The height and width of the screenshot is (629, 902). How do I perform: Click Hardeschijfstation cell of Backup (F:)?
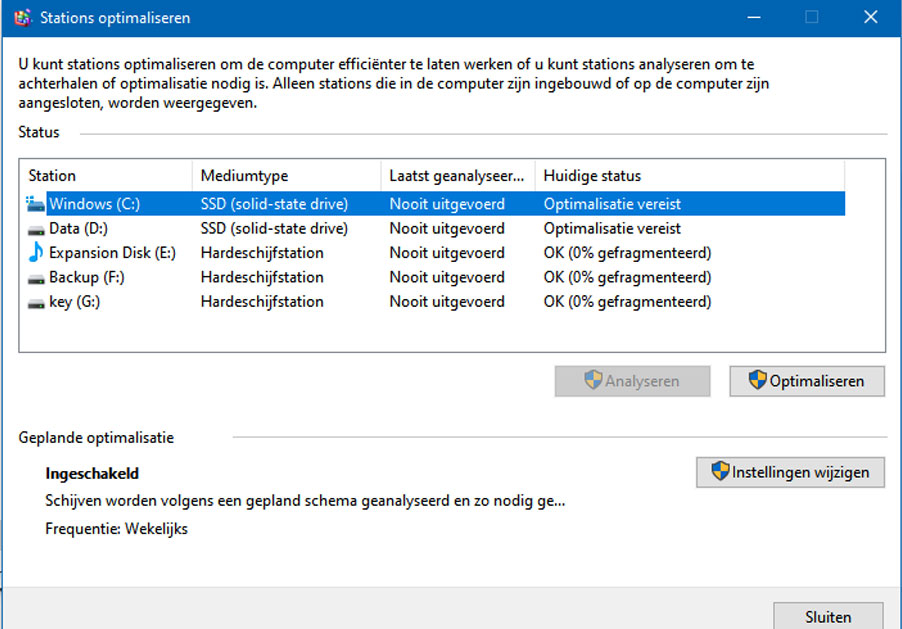[262, 277]
